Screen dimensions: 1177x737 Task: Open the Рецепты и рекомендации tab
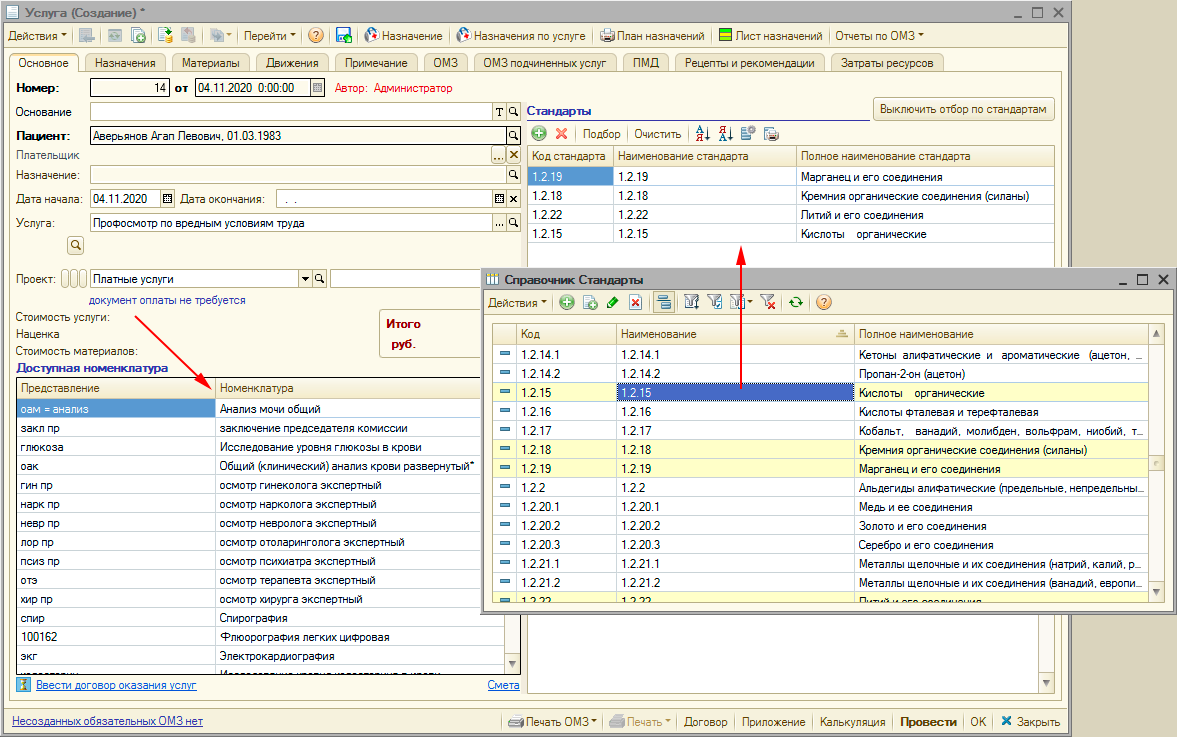click(750, 63)
